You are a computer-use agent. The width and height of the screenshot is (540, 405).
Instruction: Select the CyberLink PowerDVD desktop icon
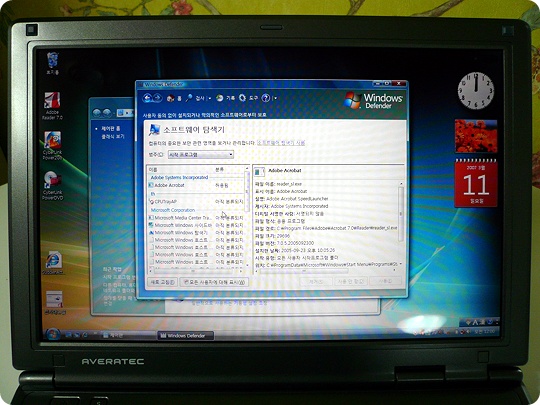point(53,185)
